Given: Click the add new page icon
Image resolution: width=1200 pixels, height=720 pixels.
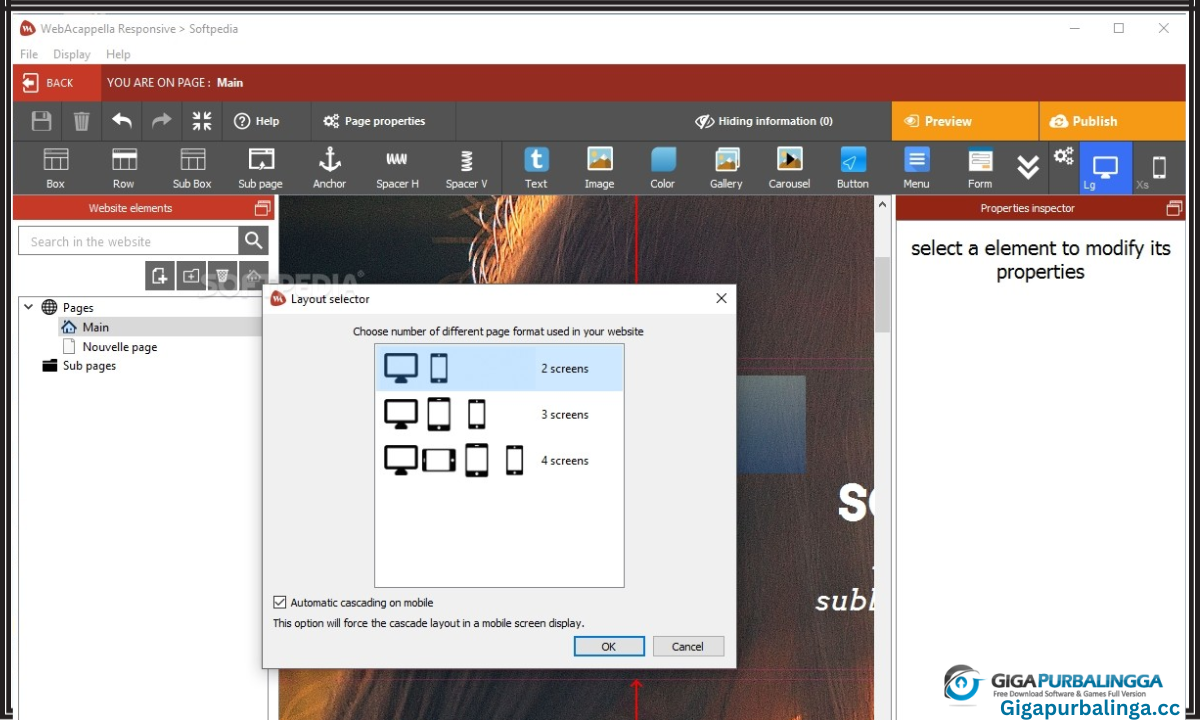Looking at the screenshot, I should point(160,276).
